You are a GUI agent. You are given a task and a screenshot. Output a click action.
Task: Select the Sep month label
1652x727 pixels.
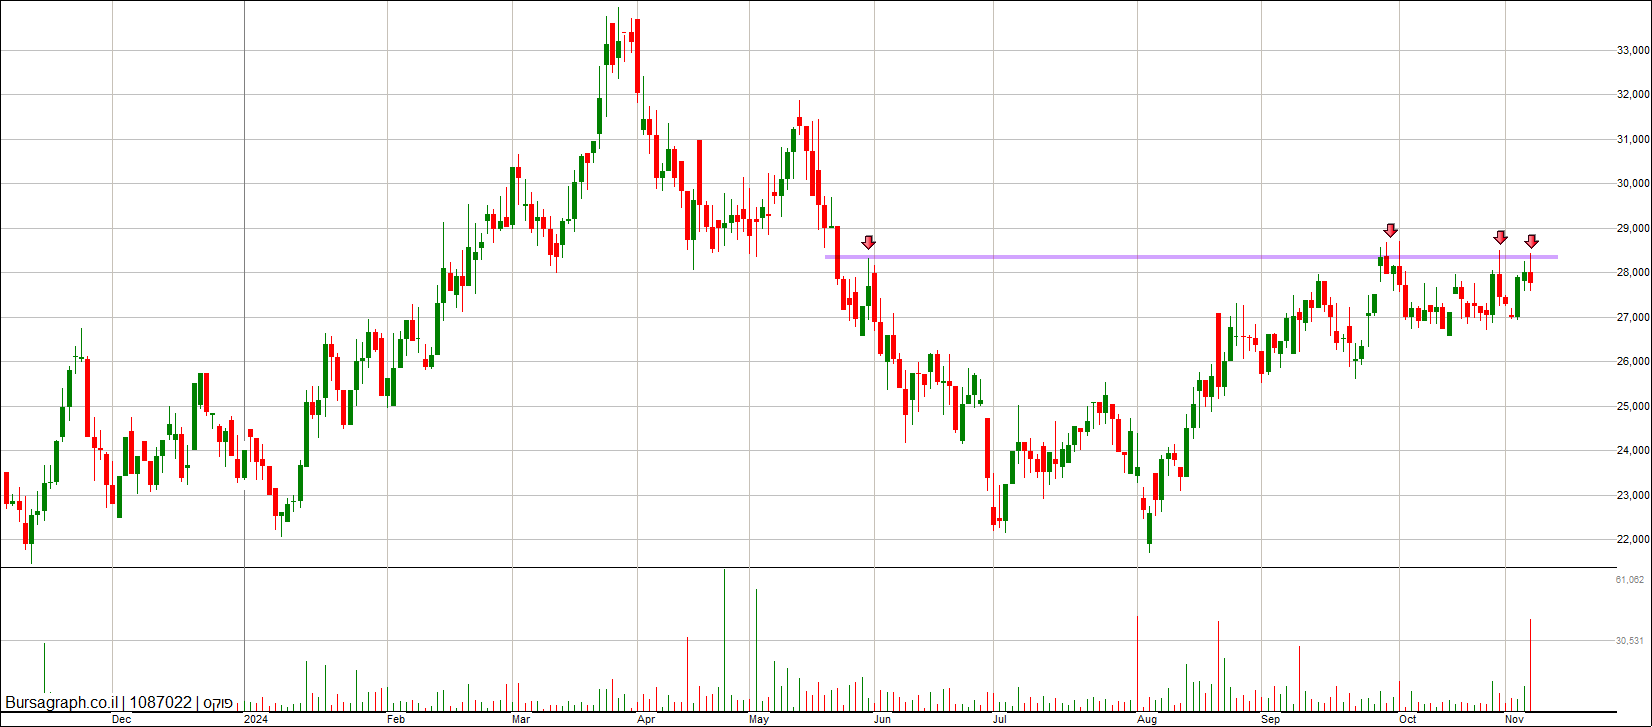1271,719
